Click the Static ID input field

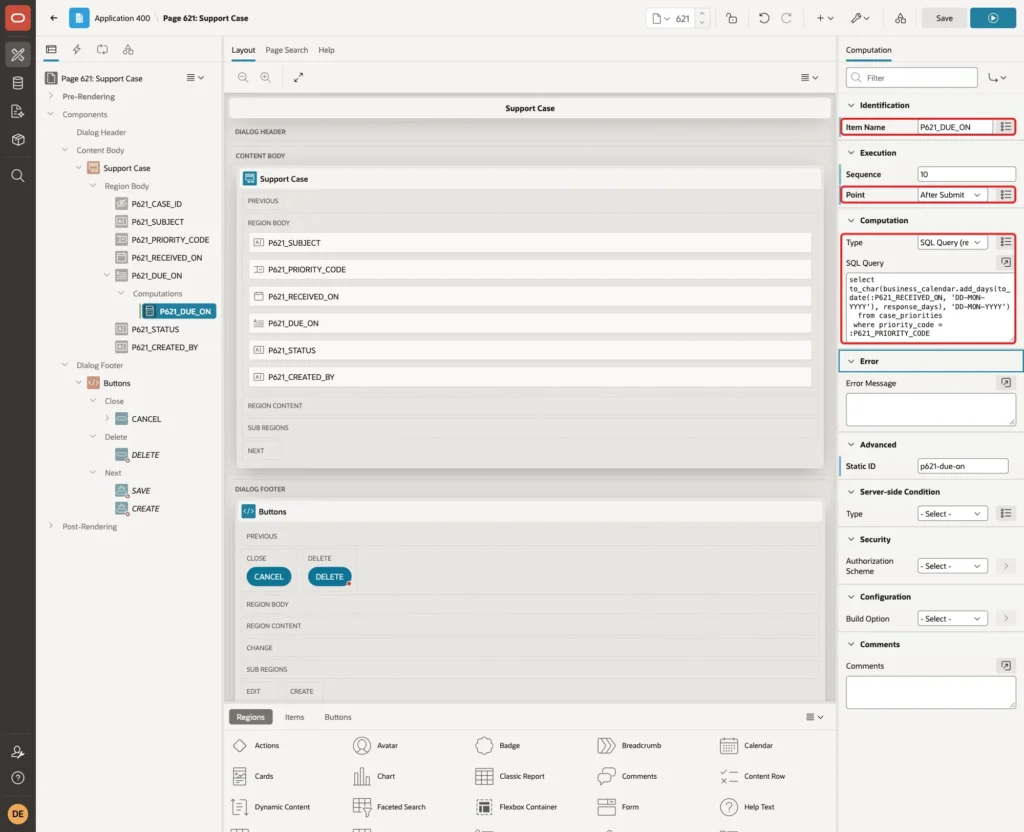coord(963,466)
